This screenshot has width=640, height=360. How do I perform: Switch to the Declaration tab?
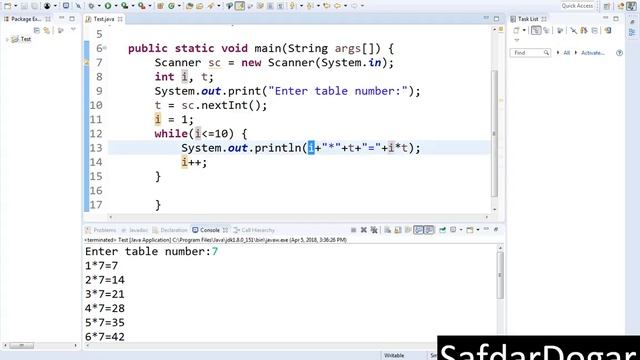pos(169,230)
